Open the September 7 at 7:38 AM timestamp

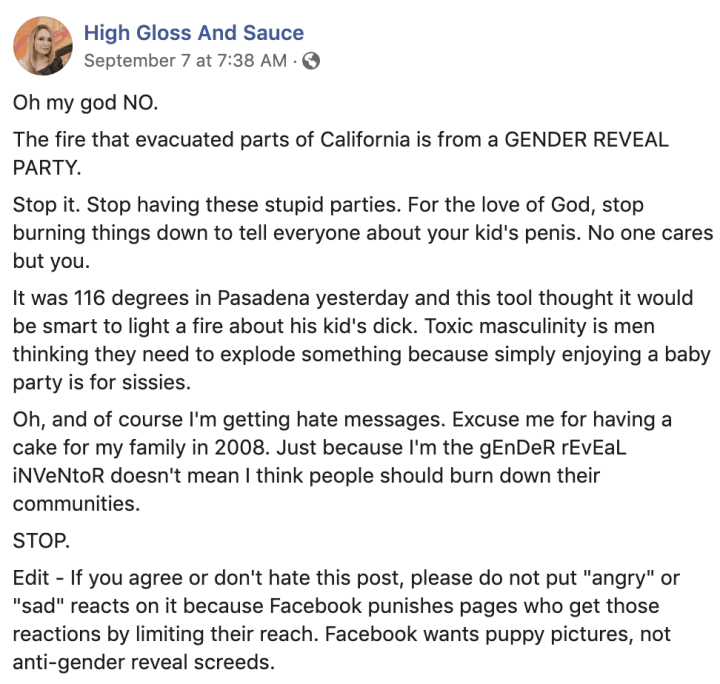[186, 61]
